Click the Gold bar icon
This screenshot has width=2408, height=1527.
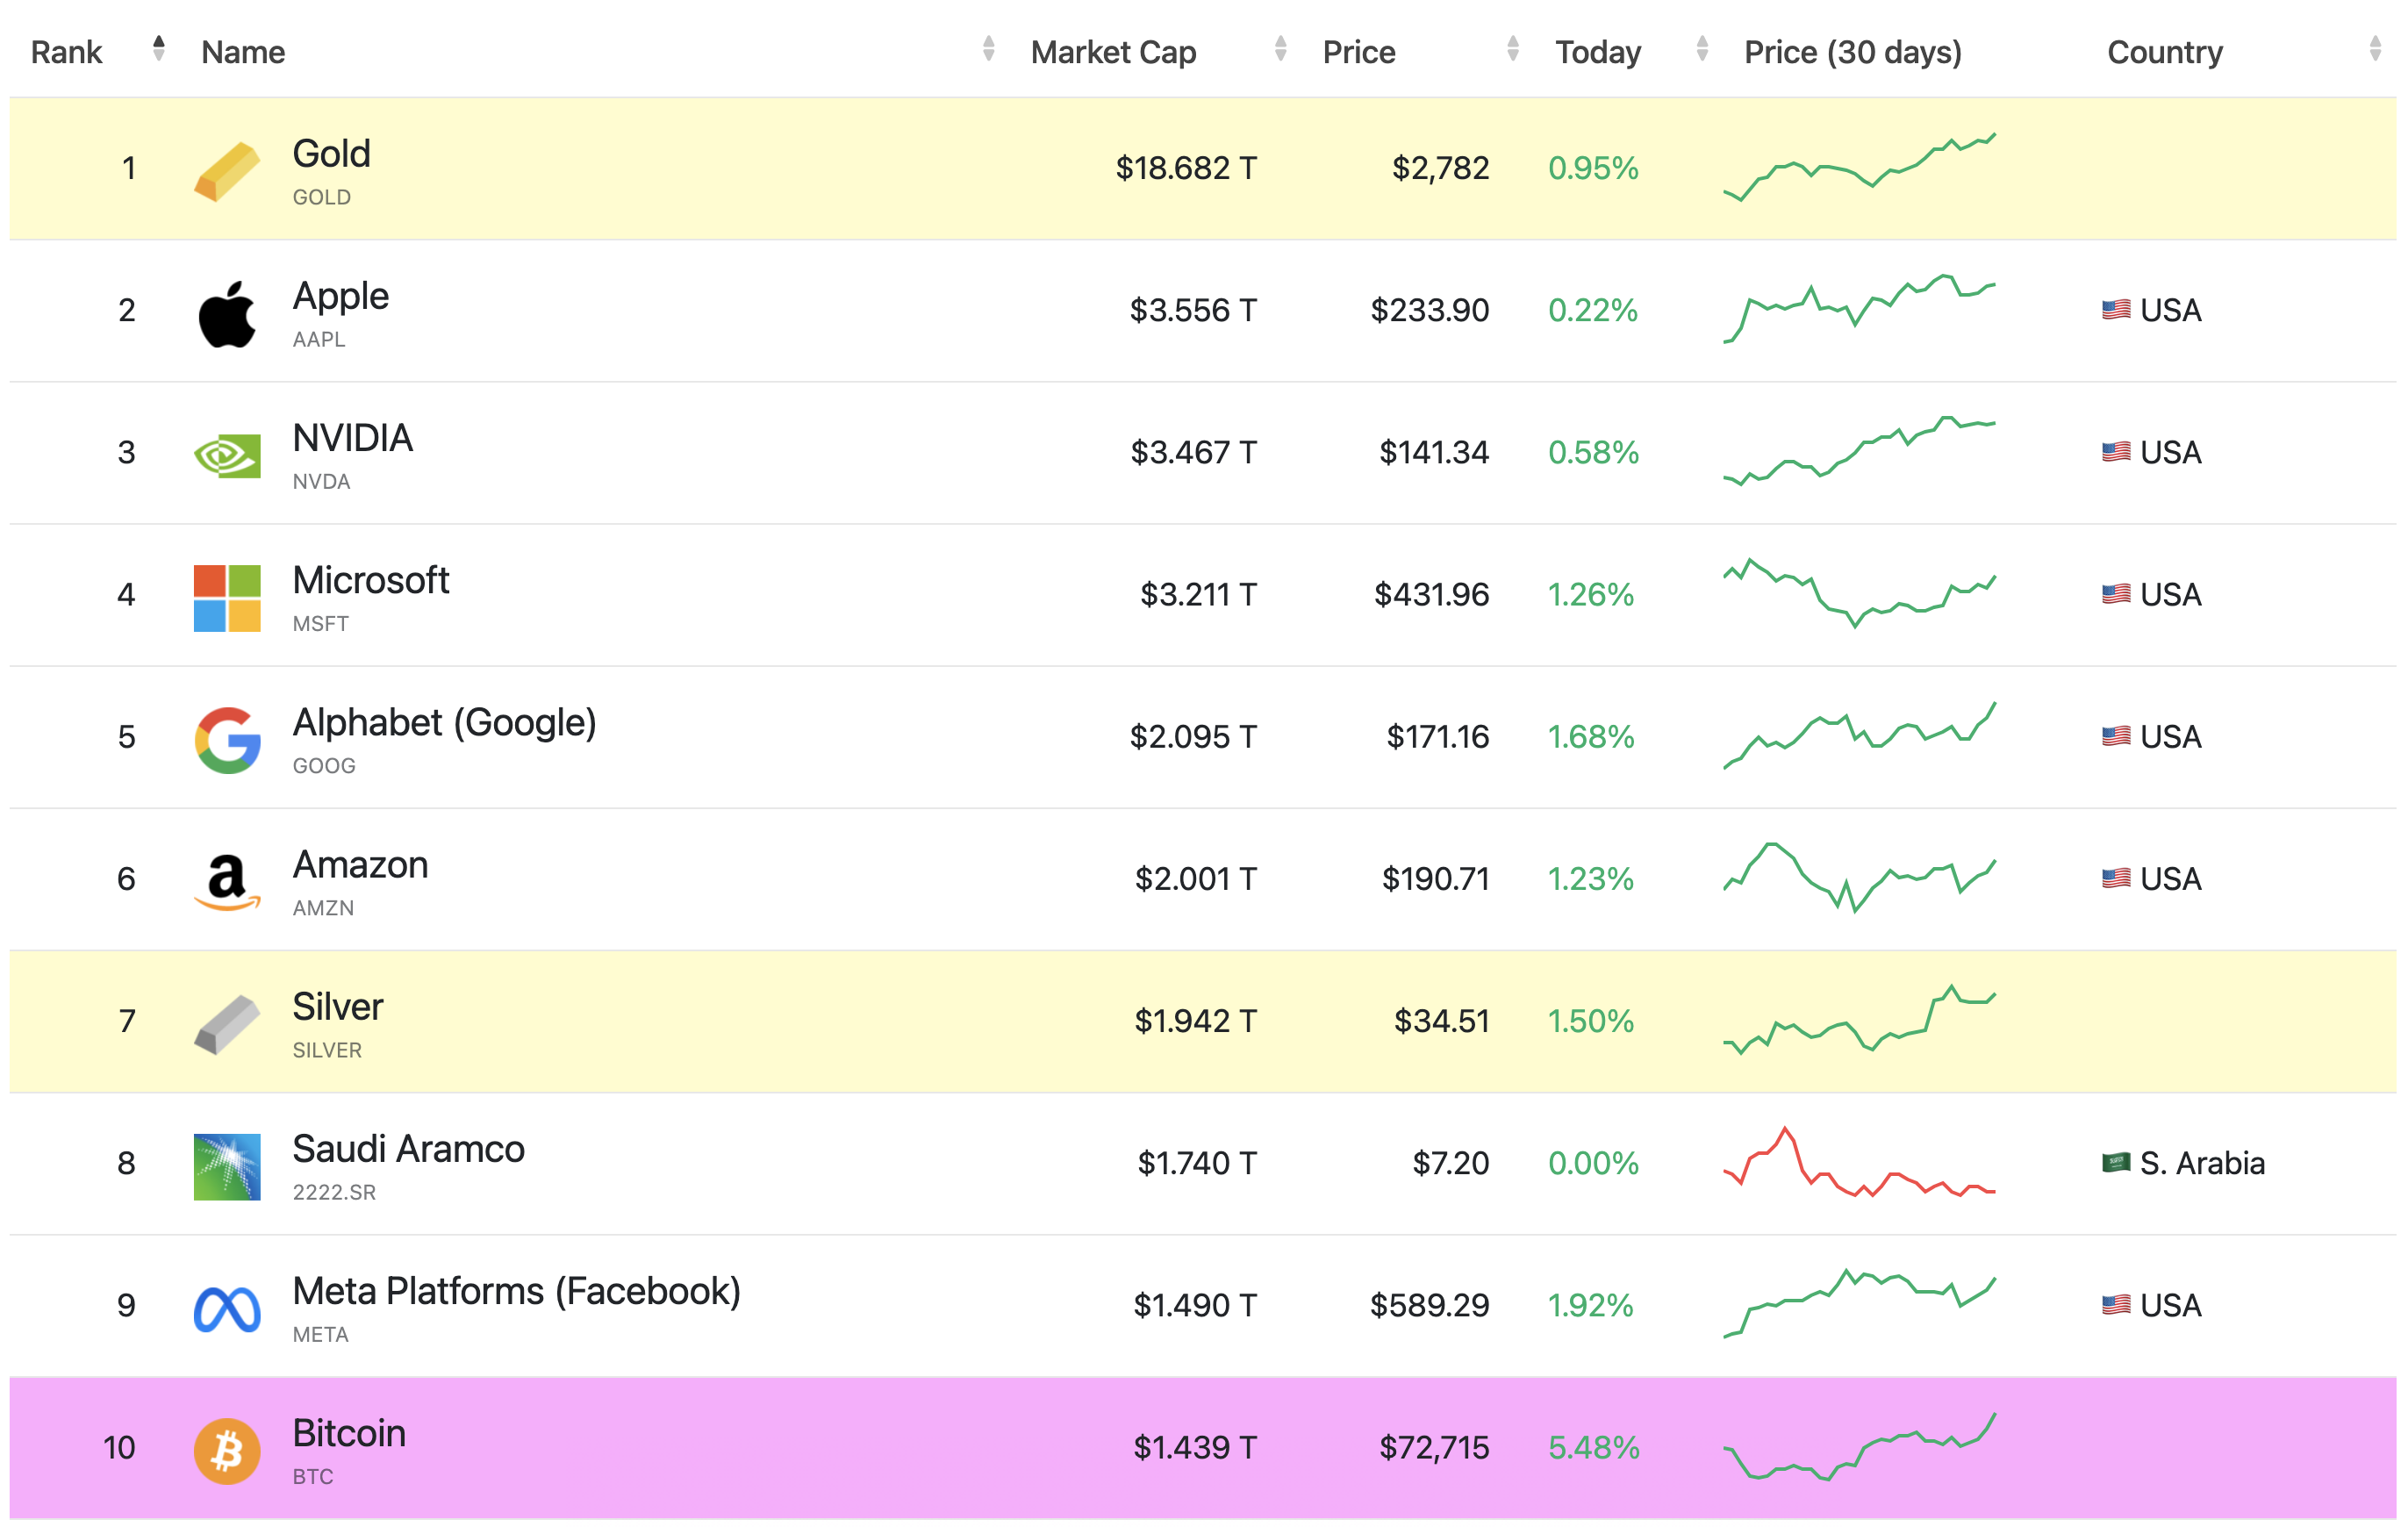[227, 170]
